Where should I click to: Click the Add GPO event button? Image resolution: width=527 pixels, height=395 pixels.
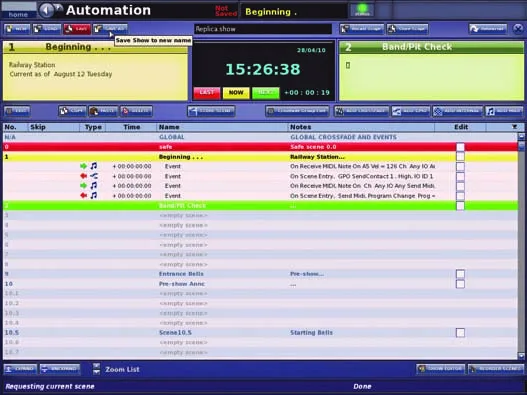[411, 111]
